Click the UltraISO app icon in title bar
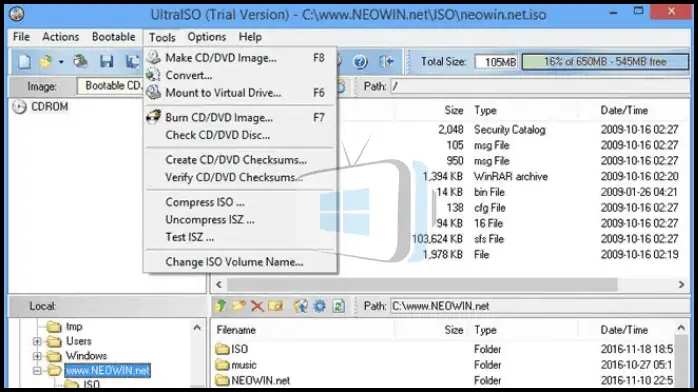The image size is (698, 392). click(x=16, y=14)
